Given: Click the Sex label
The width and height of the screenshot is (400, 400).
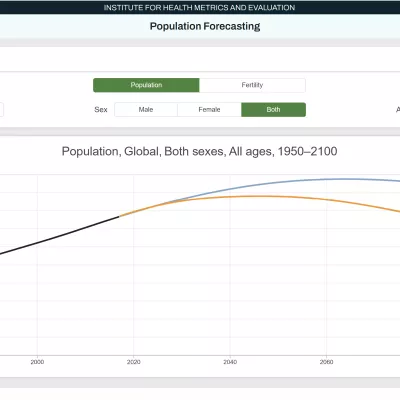Looking at the screenshot, I should point(101,110).
